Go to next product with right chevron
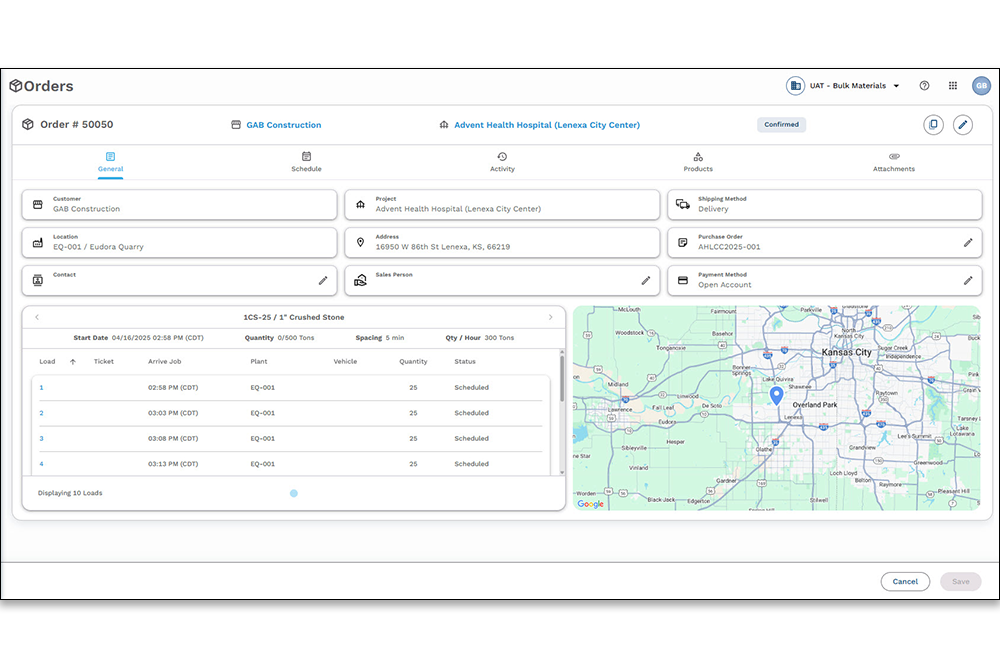Screen dimensions: 1000x667 click(550, 317)
